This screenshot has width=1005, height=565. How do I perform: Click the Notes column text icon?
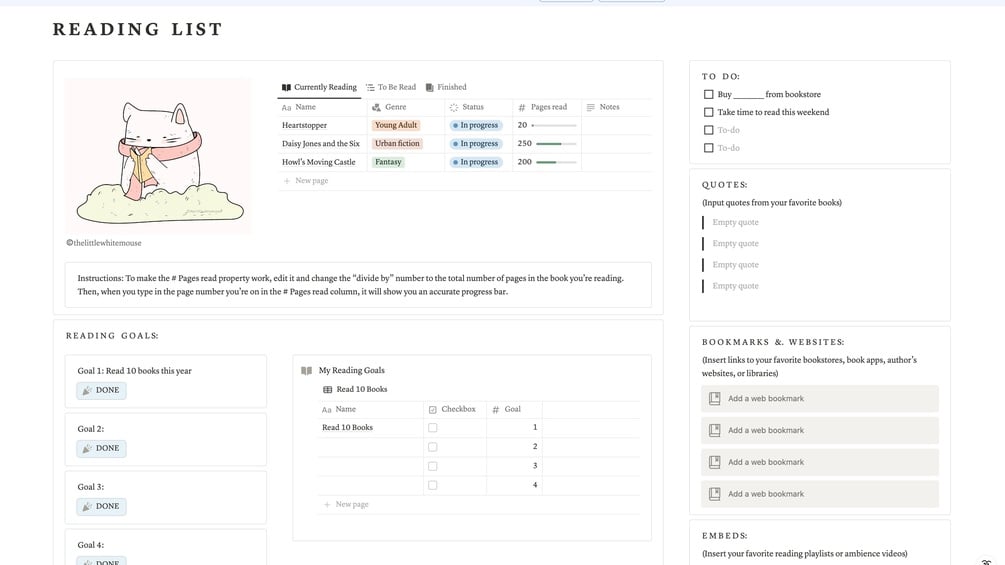pos(590,107)
